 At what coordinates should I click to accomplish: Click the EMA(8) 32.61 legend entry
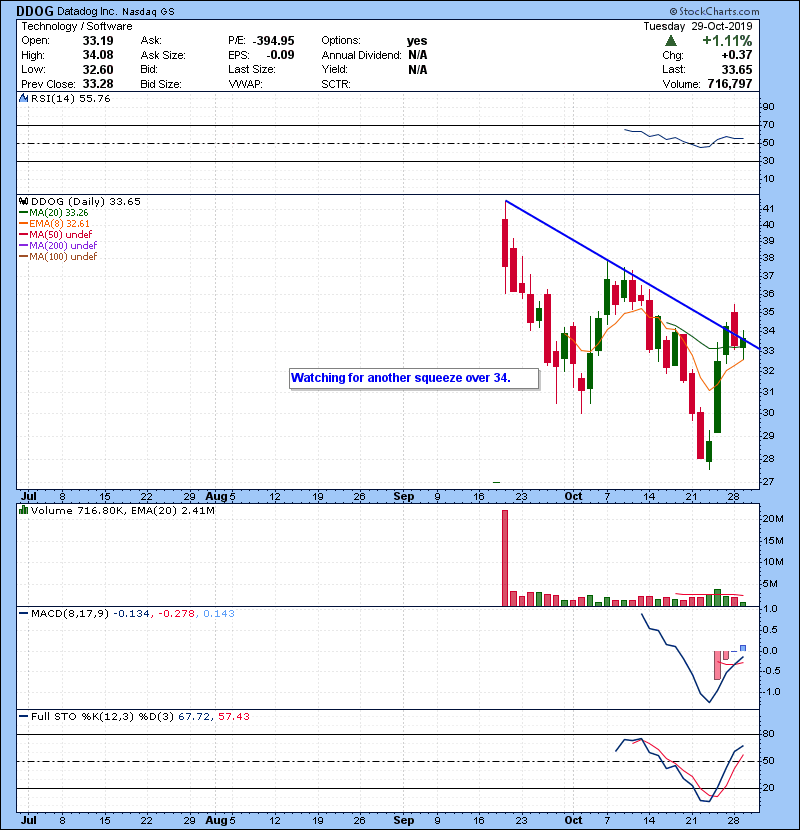[55, 223]
